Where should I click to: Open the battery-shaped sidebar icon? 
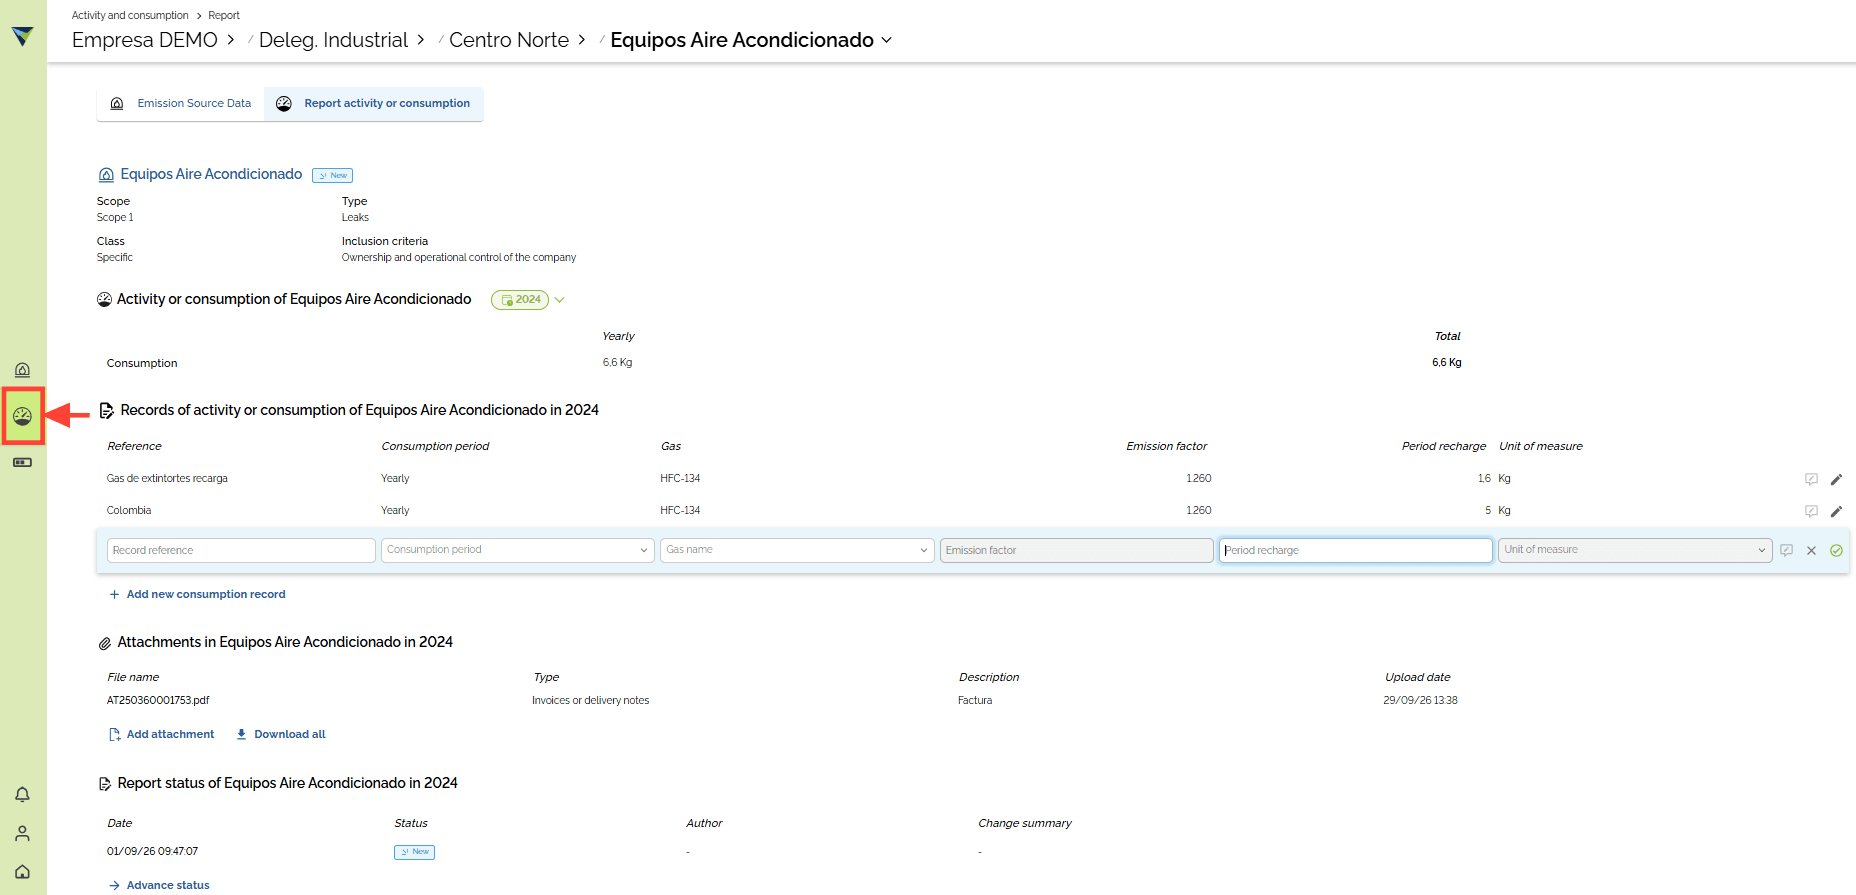(22, 462)
